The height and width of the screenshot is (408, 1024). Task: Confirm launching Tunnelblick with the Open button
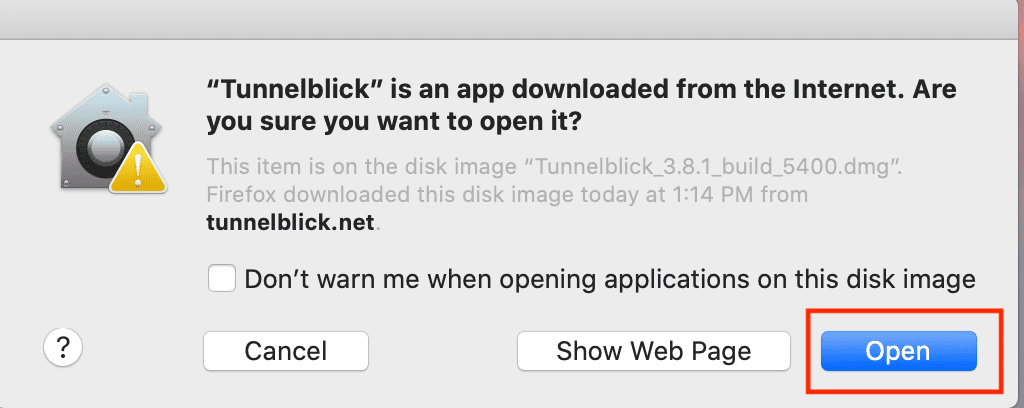pos(898,351)
